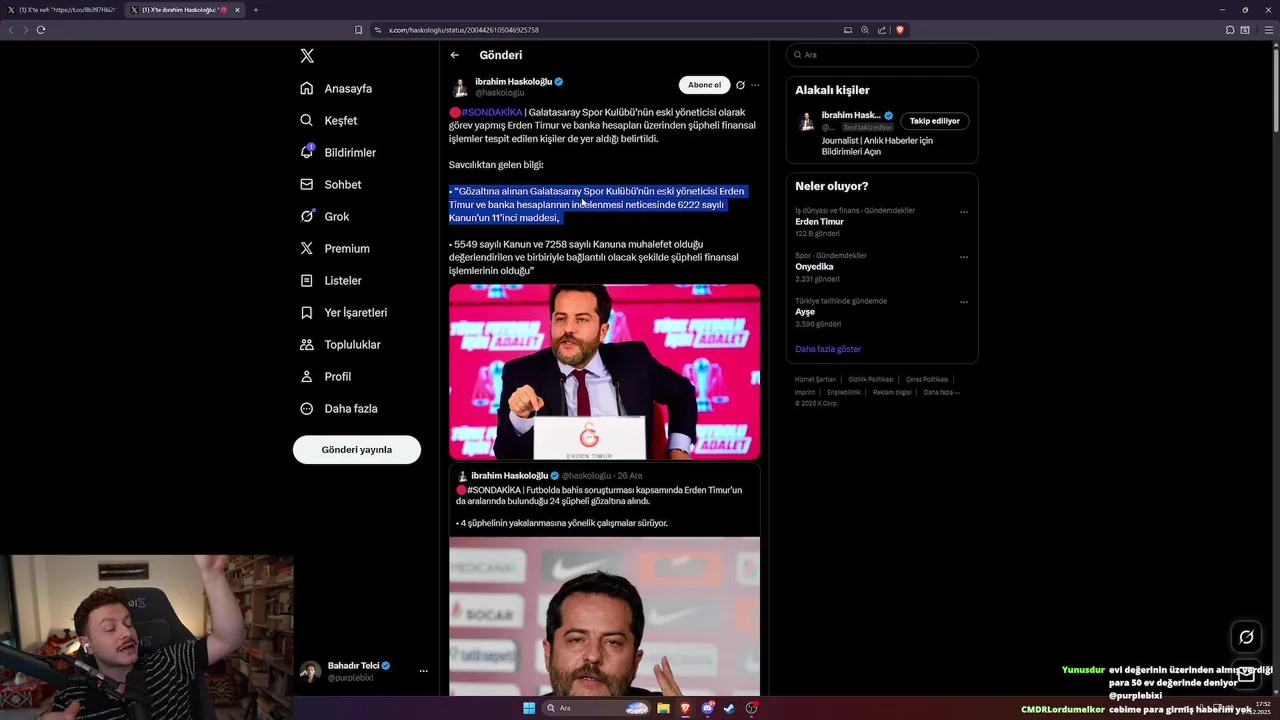
Task: Open Discord from the taskbar
Action: (707, 708)
